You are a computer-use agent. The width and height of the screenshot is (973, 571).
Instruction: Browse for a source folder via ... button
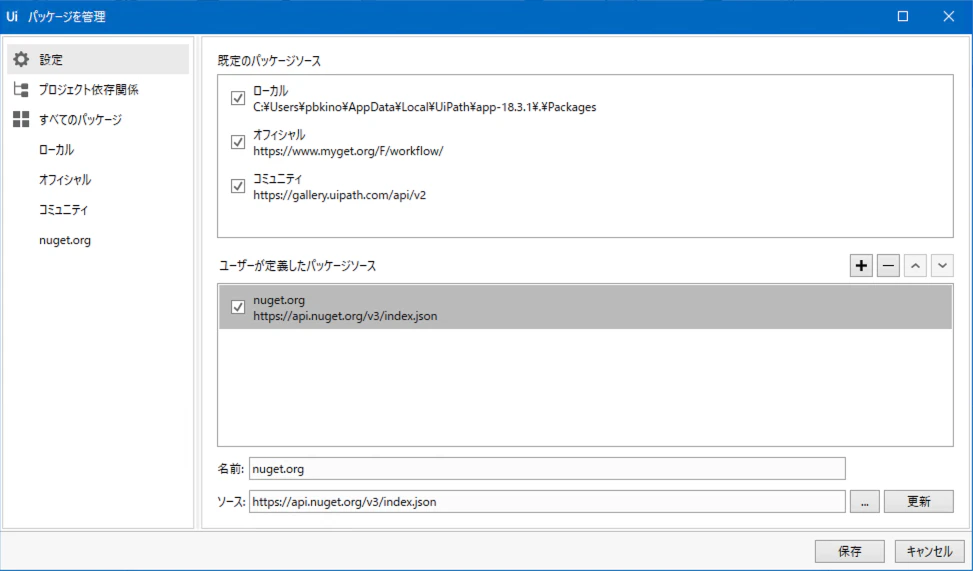pyautogui.click(x=865, y=501)
